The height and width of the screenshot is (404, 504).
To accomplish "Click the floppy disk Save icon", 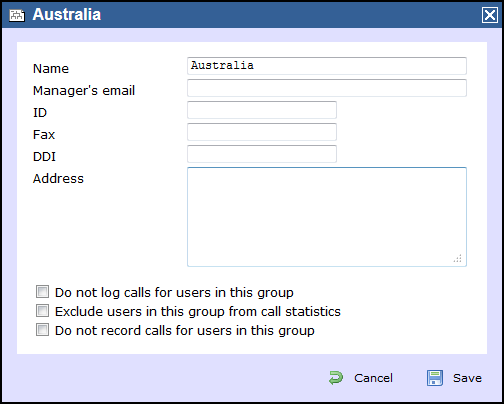I will (435, 378).
